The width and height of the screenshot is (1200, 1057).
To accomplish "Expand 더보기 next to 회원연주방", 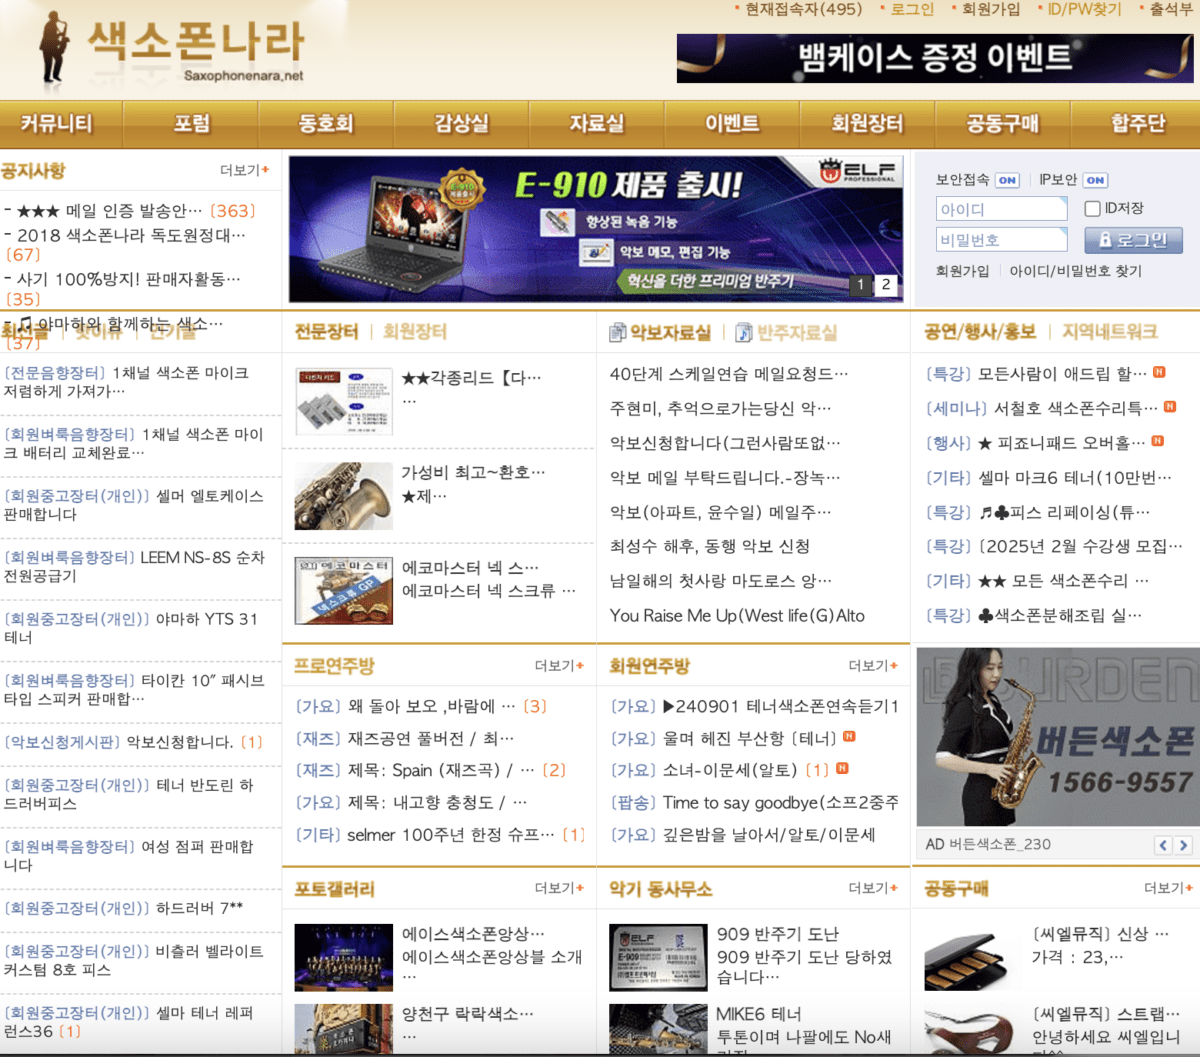I will tap(873, 666).
